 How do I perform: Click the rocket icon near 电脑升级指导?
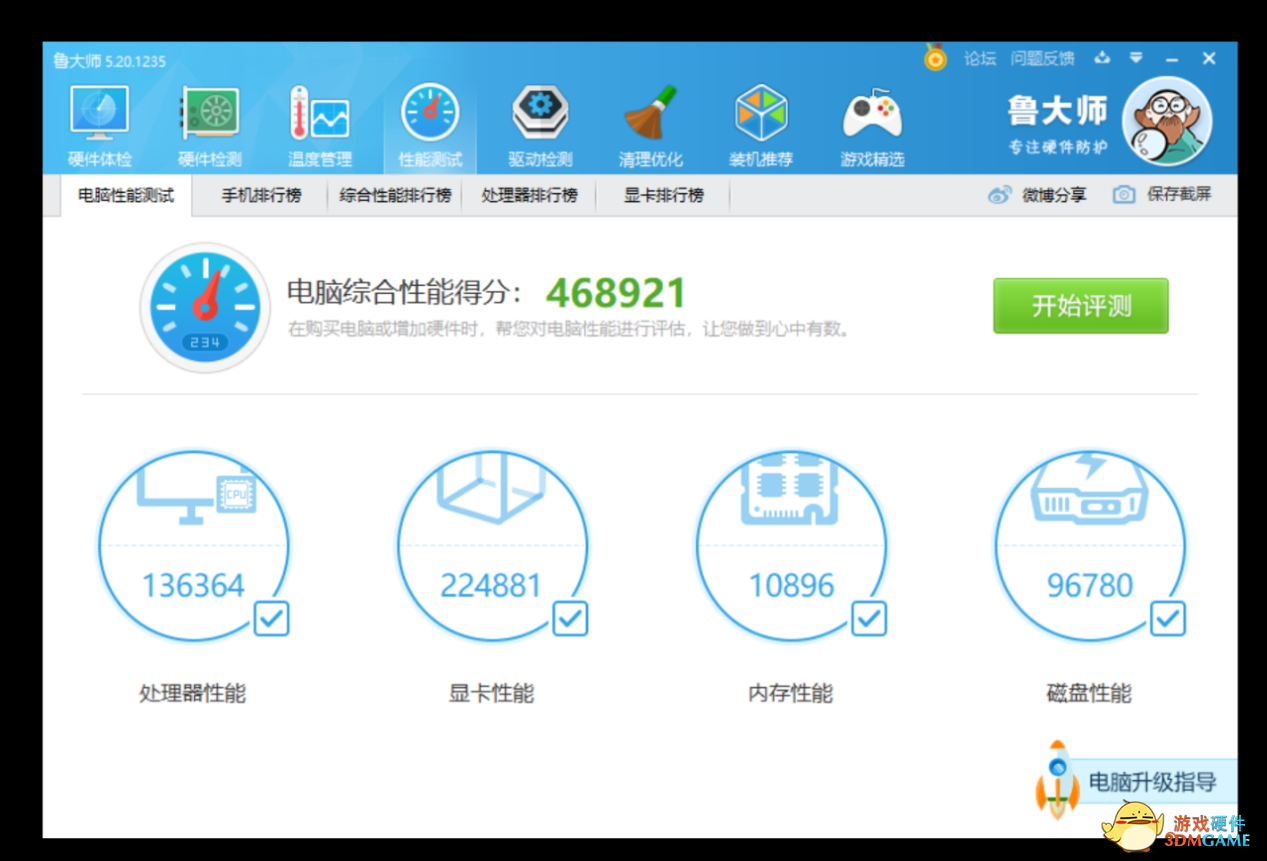tap(1057, 780)
